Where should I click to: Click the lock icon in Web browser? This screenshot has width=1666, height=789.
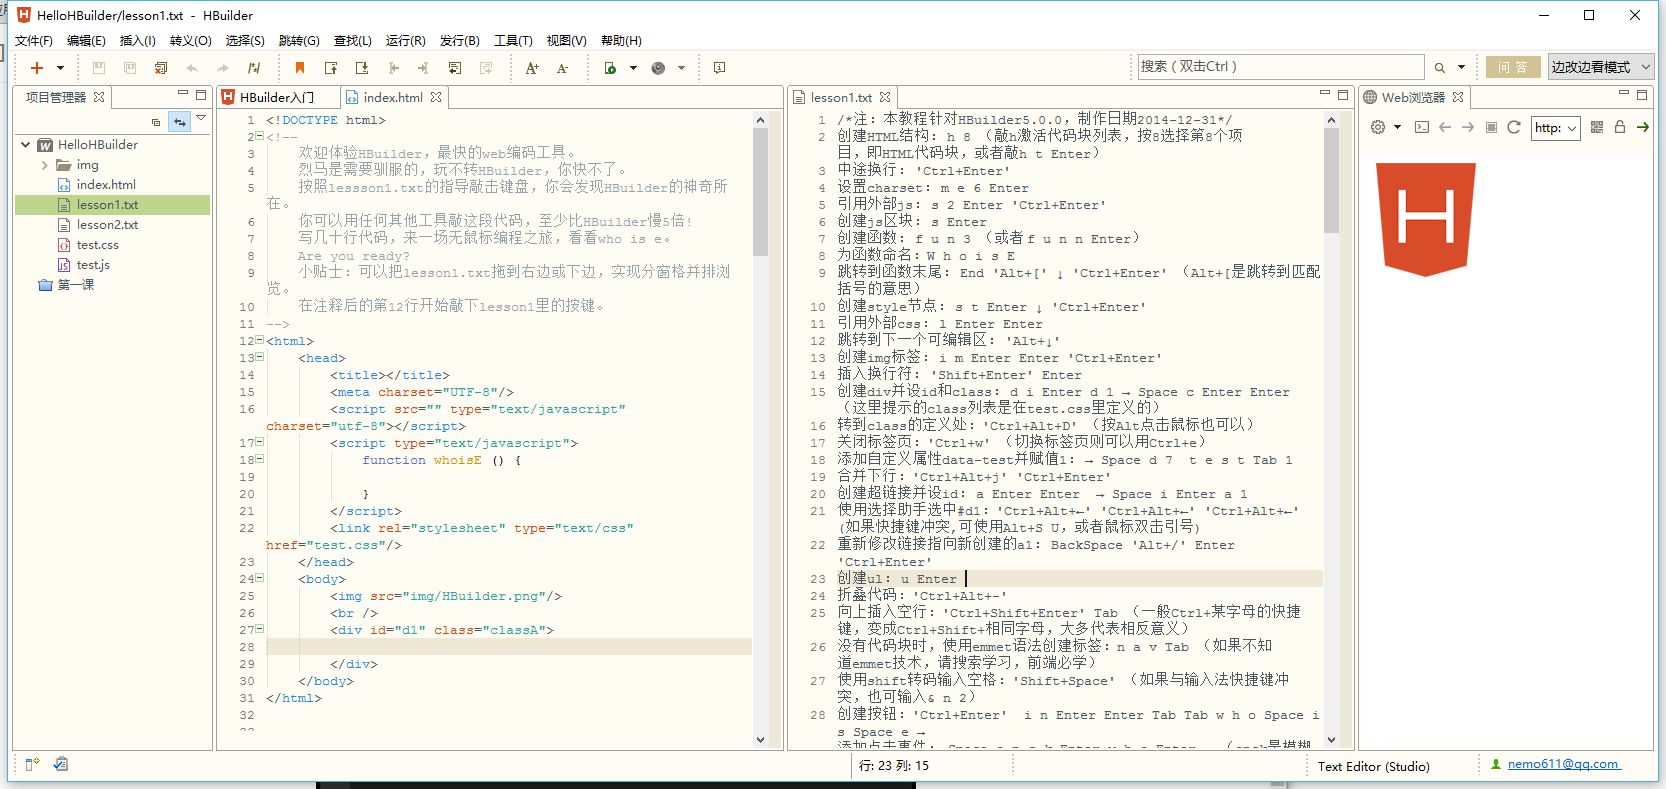click(1620, 127)
